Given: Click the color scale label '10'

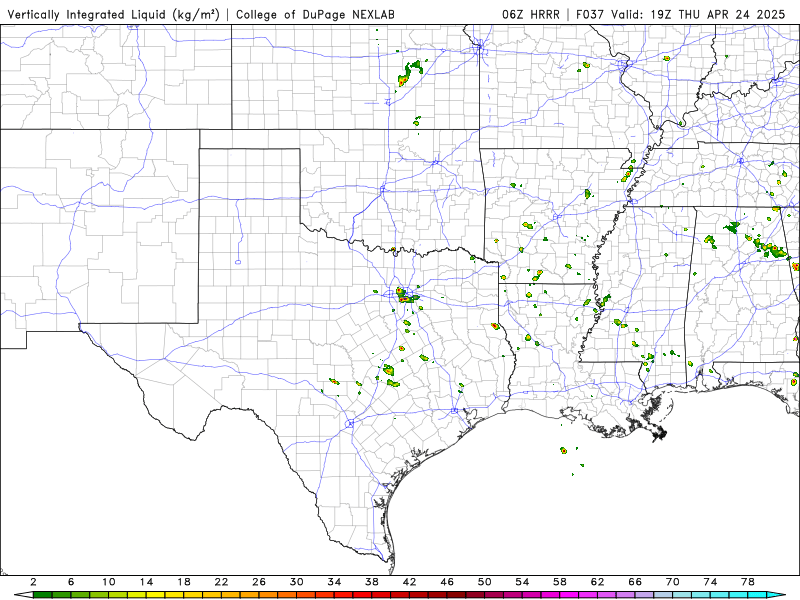Looking at the screenshot, I should click(x=109, y=582).
